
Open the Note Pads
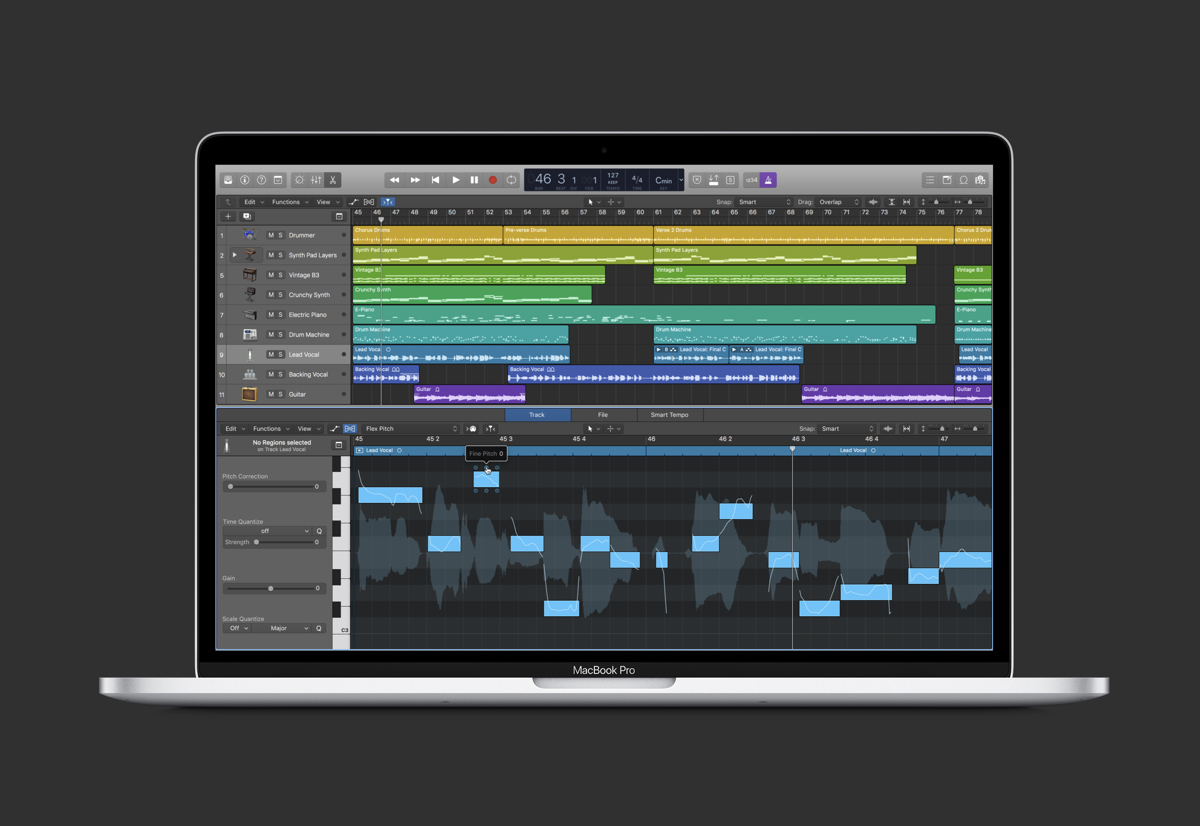point(947,180)
